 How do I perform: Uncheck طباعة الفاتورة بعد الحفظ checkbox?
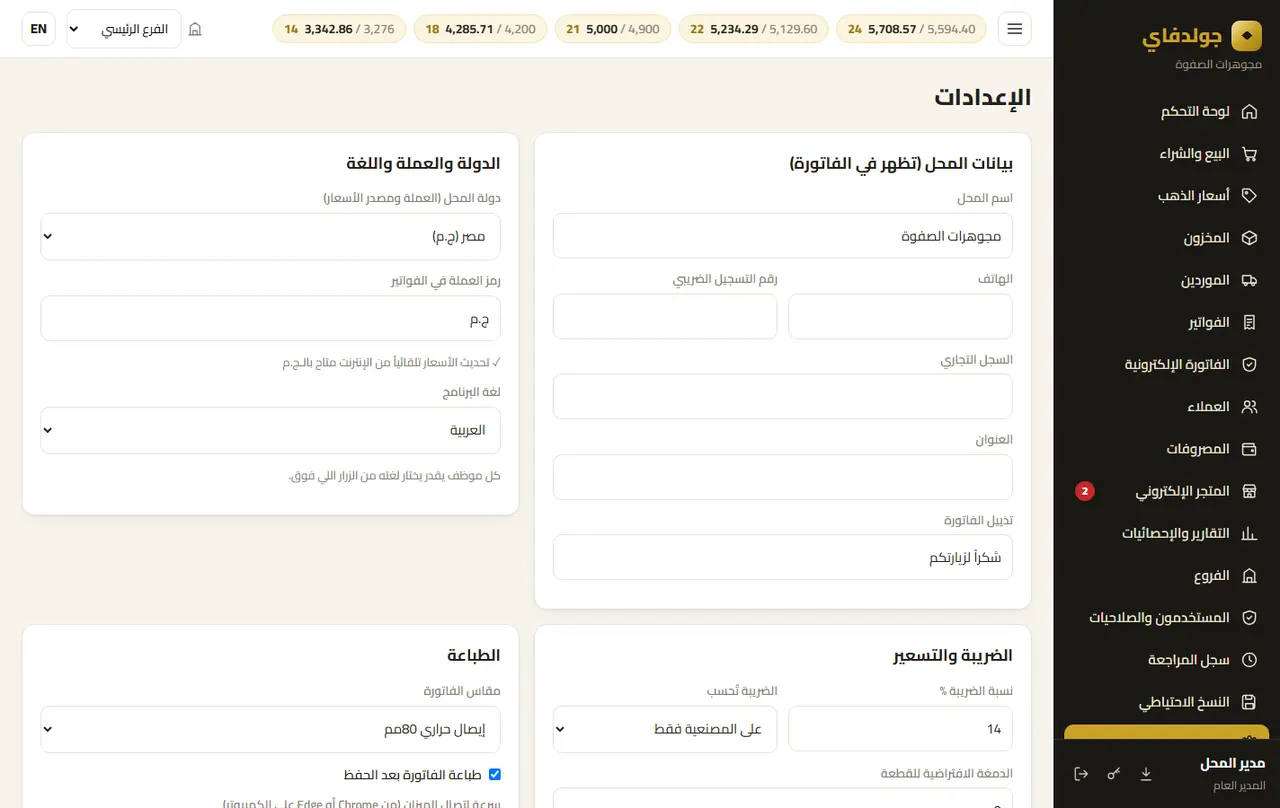pyautogui.click(x=494, y=775)
